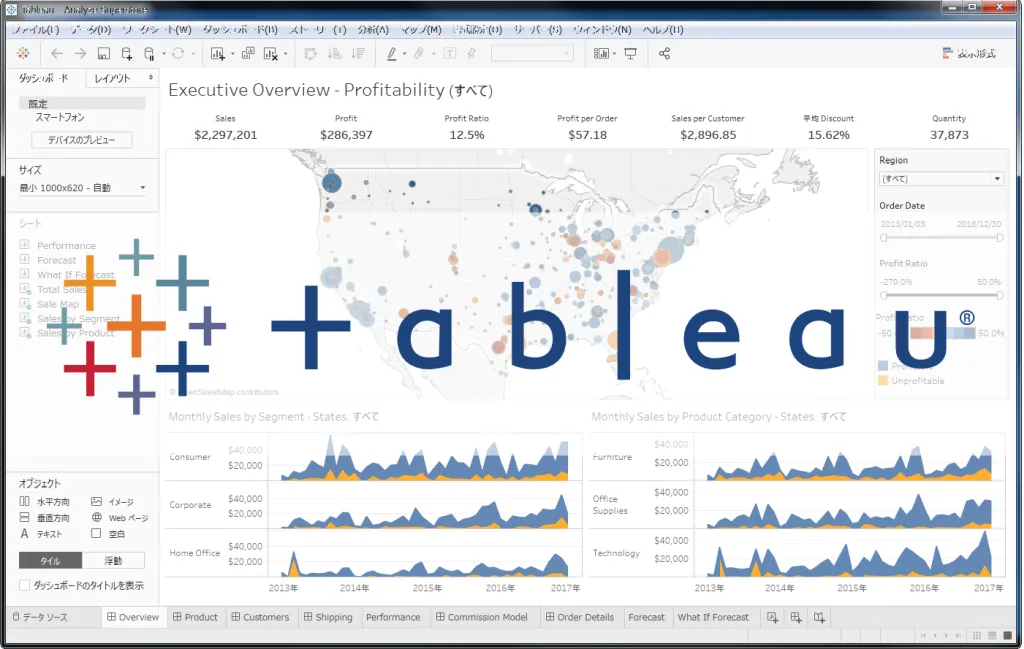Click the save workbook icon in toolbar
The height and width of the screenshot is (649, 1024).
pyautogui.click(x=104, y=54)
